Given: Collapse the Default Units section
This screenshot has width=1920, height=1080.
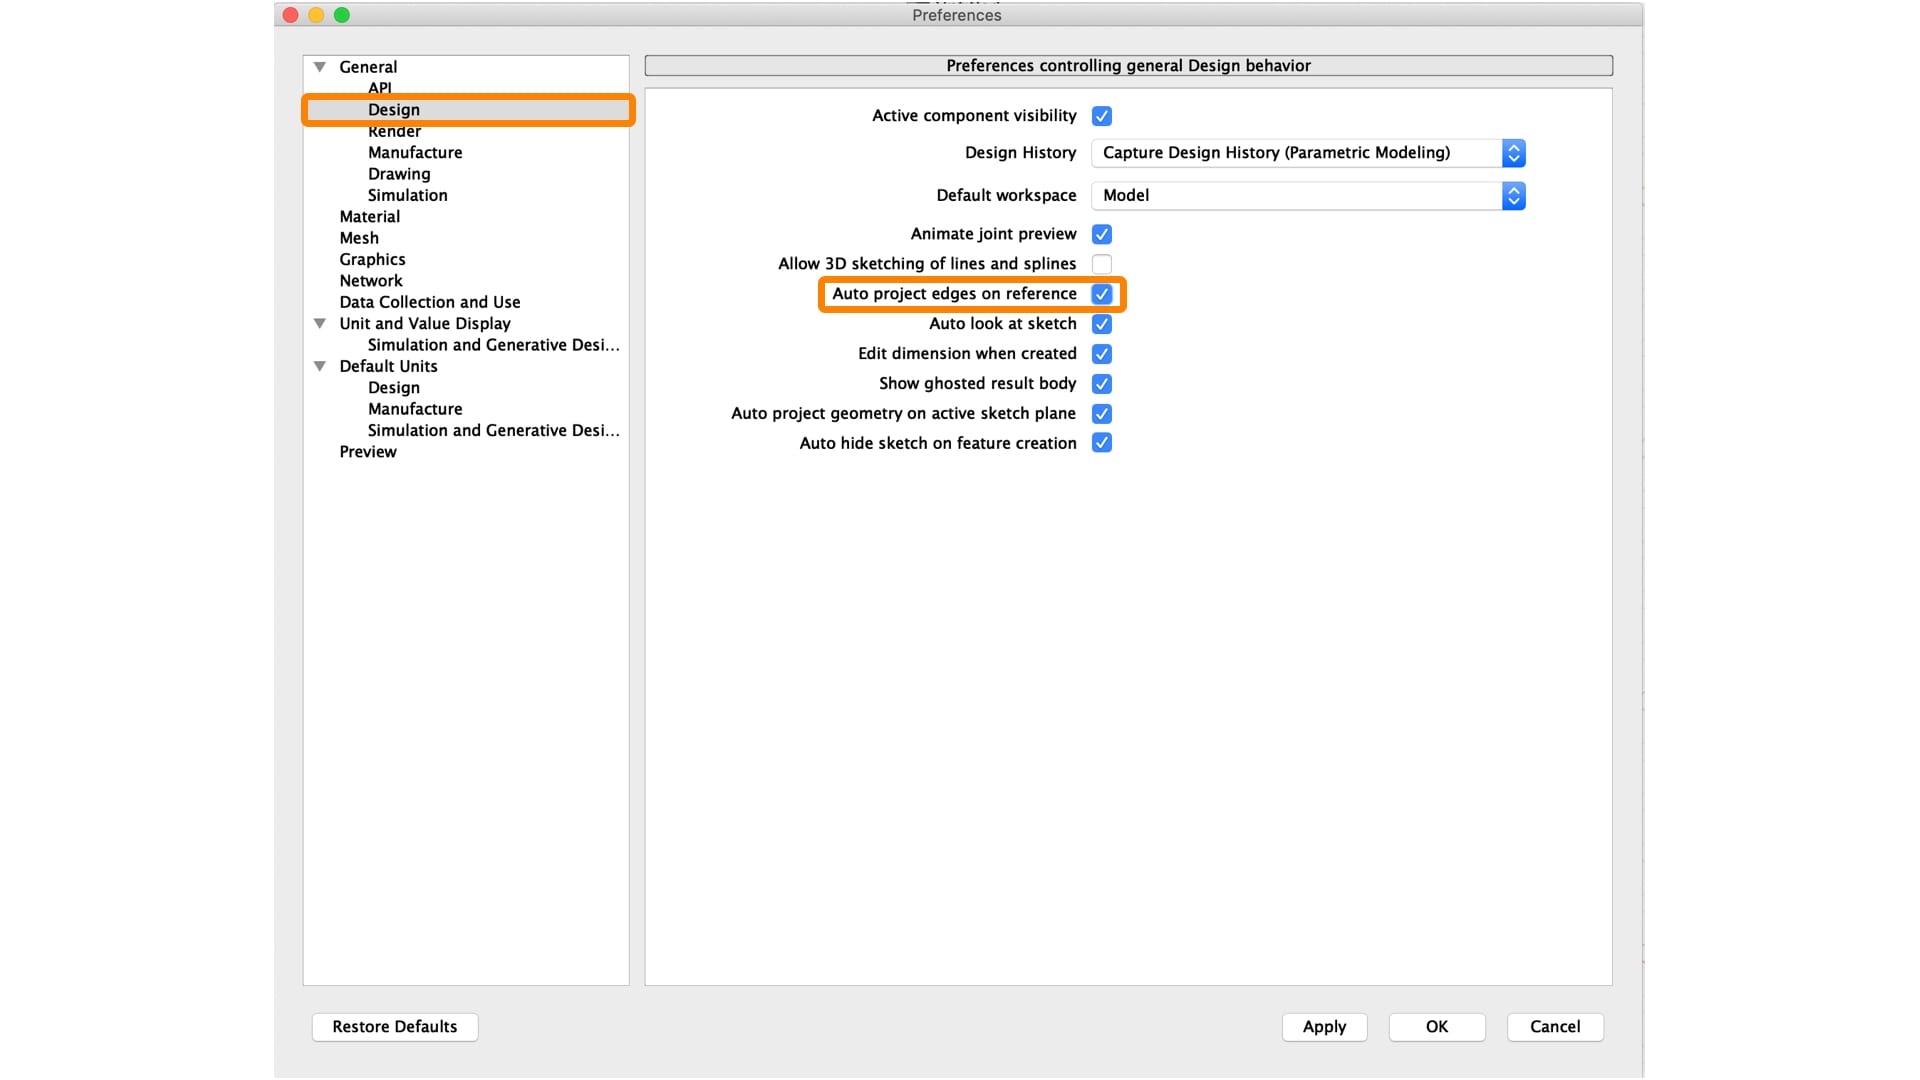Looking at the screenshot, I should coord(320,367).
